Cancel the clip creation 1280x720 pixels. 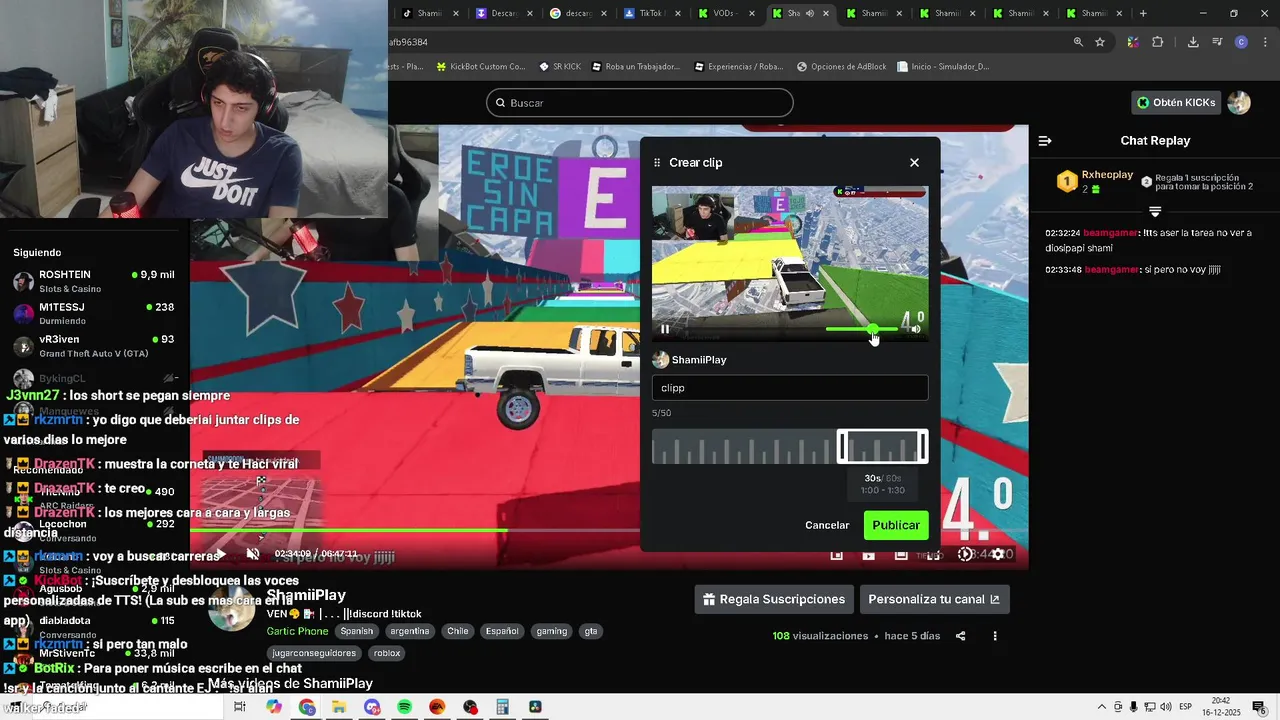(x=827, y=525)
